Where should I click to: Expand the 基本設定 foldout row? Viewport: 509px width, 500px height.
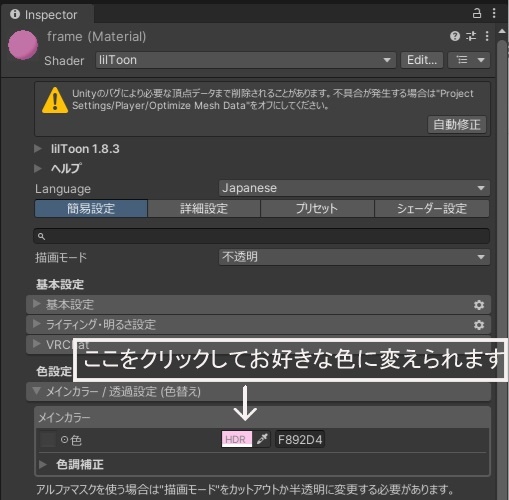pos(258,305)
